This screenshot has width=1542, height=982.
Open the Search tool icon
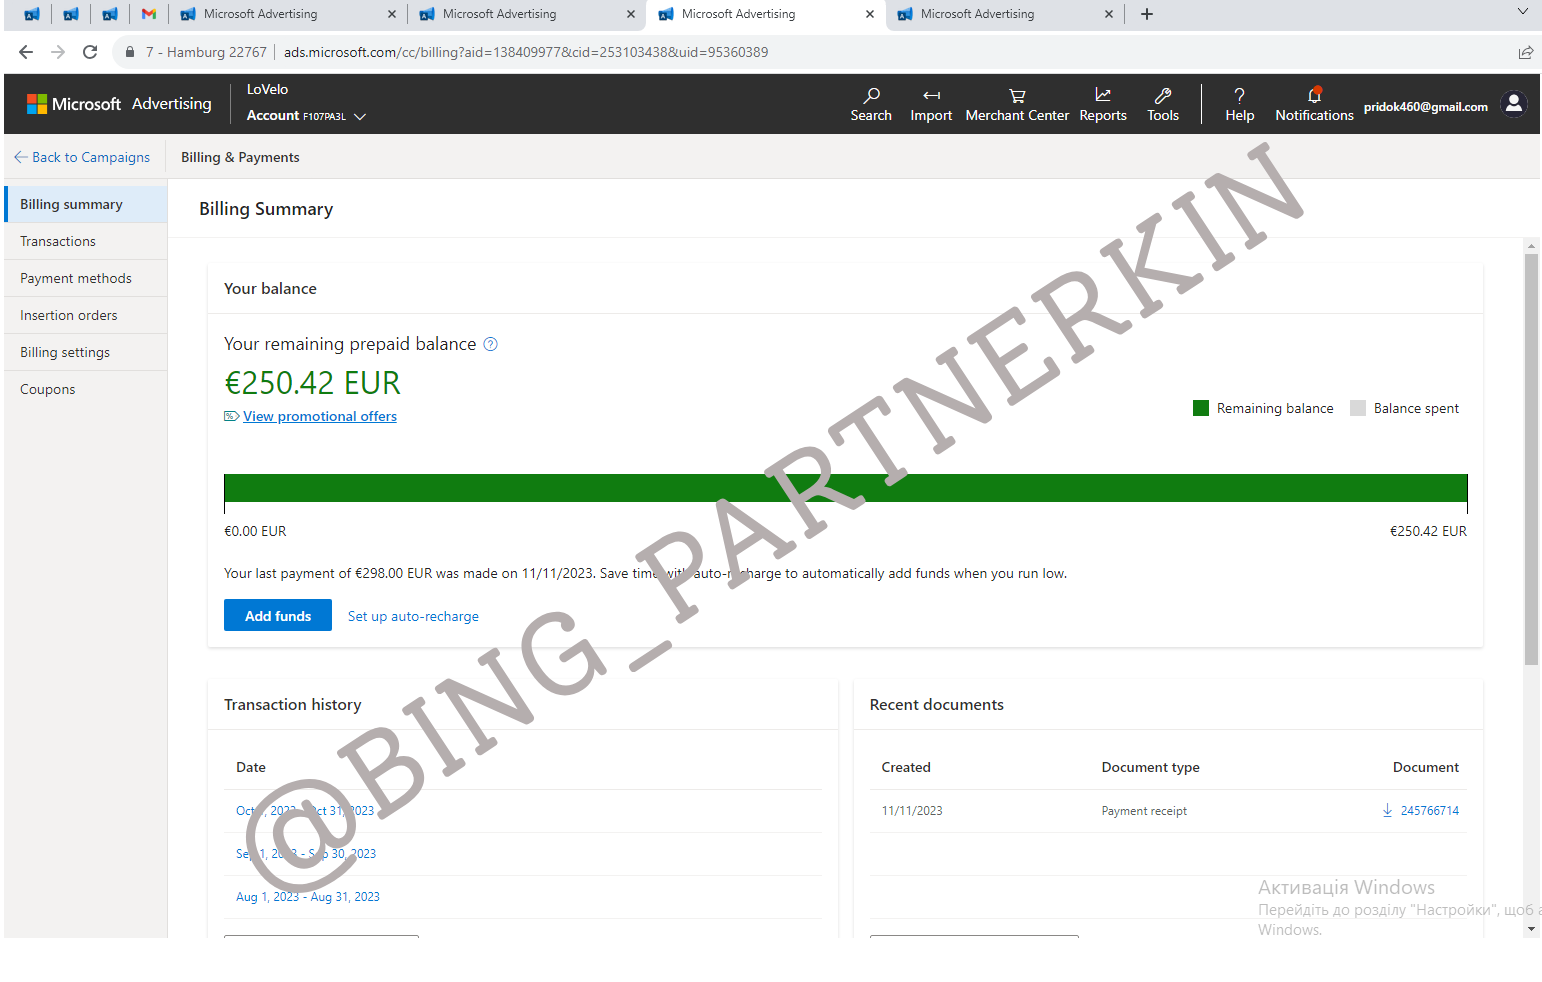871,96
